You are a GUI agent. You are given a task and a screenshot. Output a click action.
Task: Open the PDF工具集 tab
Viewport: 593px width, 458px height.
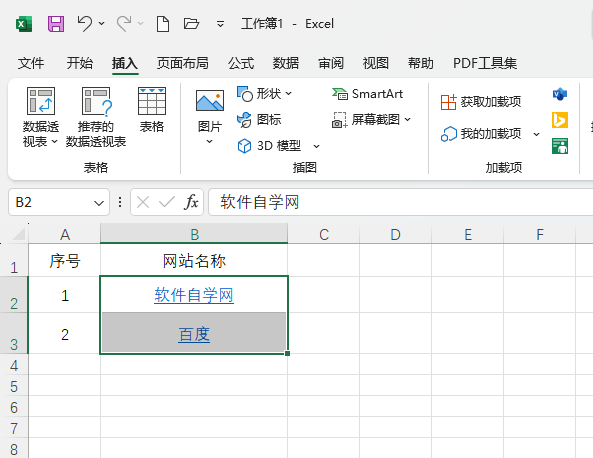pos(485,63)
